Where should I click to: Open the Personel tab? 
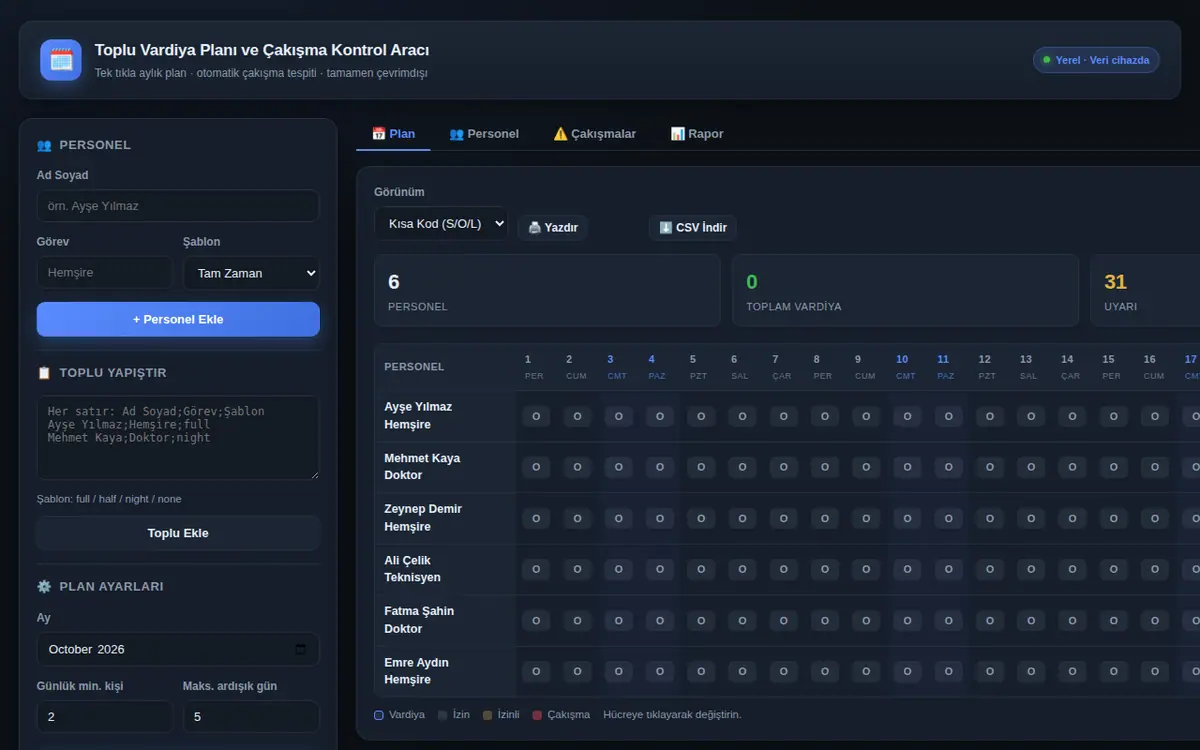484,134
